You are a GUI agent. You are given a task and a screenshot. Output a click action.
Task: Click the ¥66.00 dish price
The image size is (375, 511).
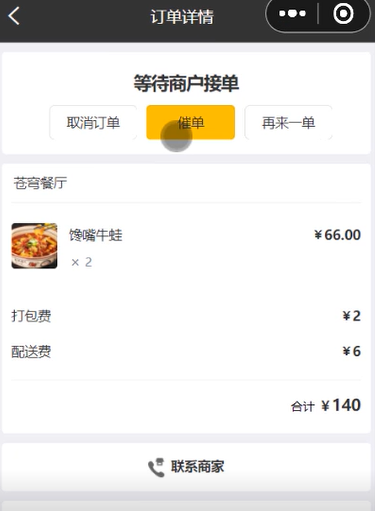[x=337, y=235]
